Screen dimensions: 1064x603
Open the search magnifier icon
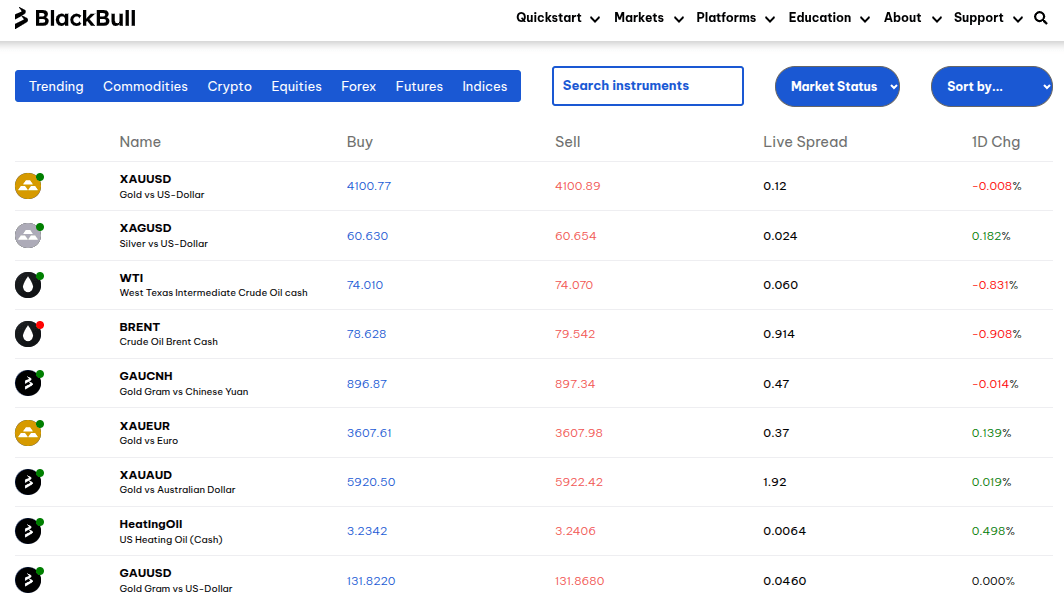point(1040,18)
